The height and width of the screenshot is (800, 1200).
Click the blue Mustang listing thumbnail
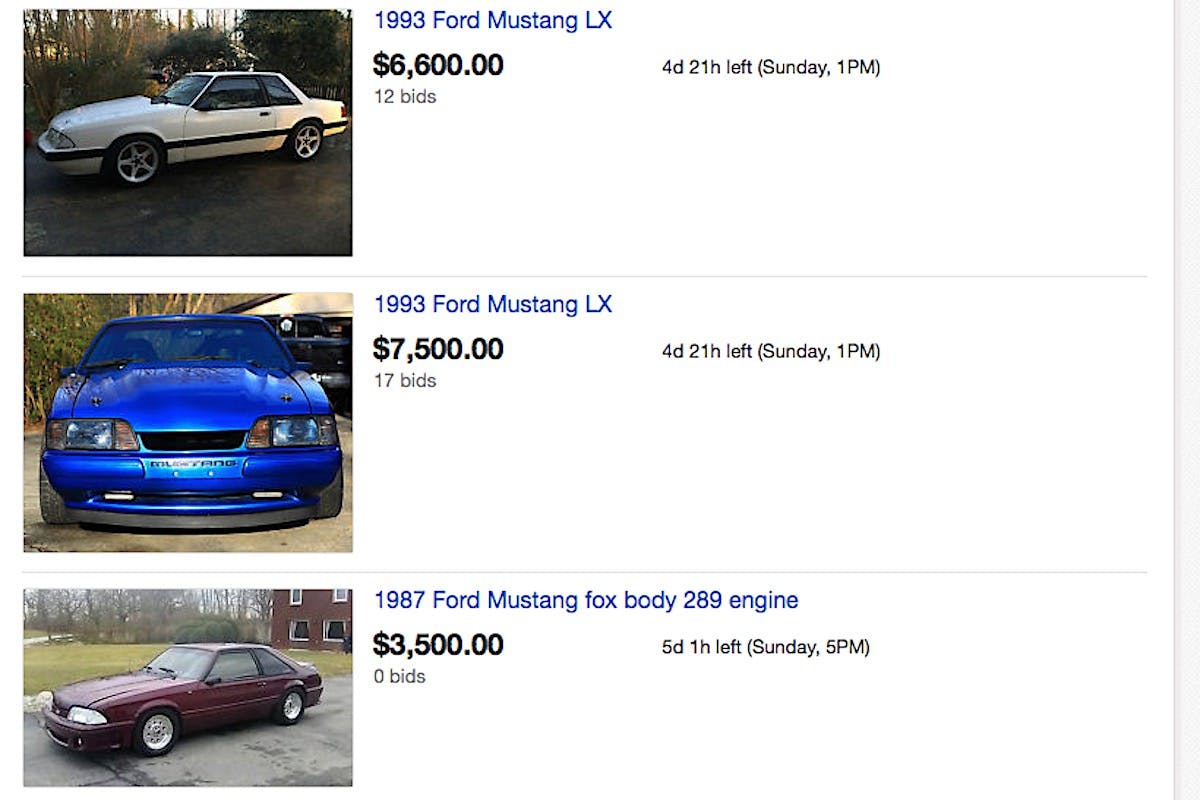[x=188, y=422]
